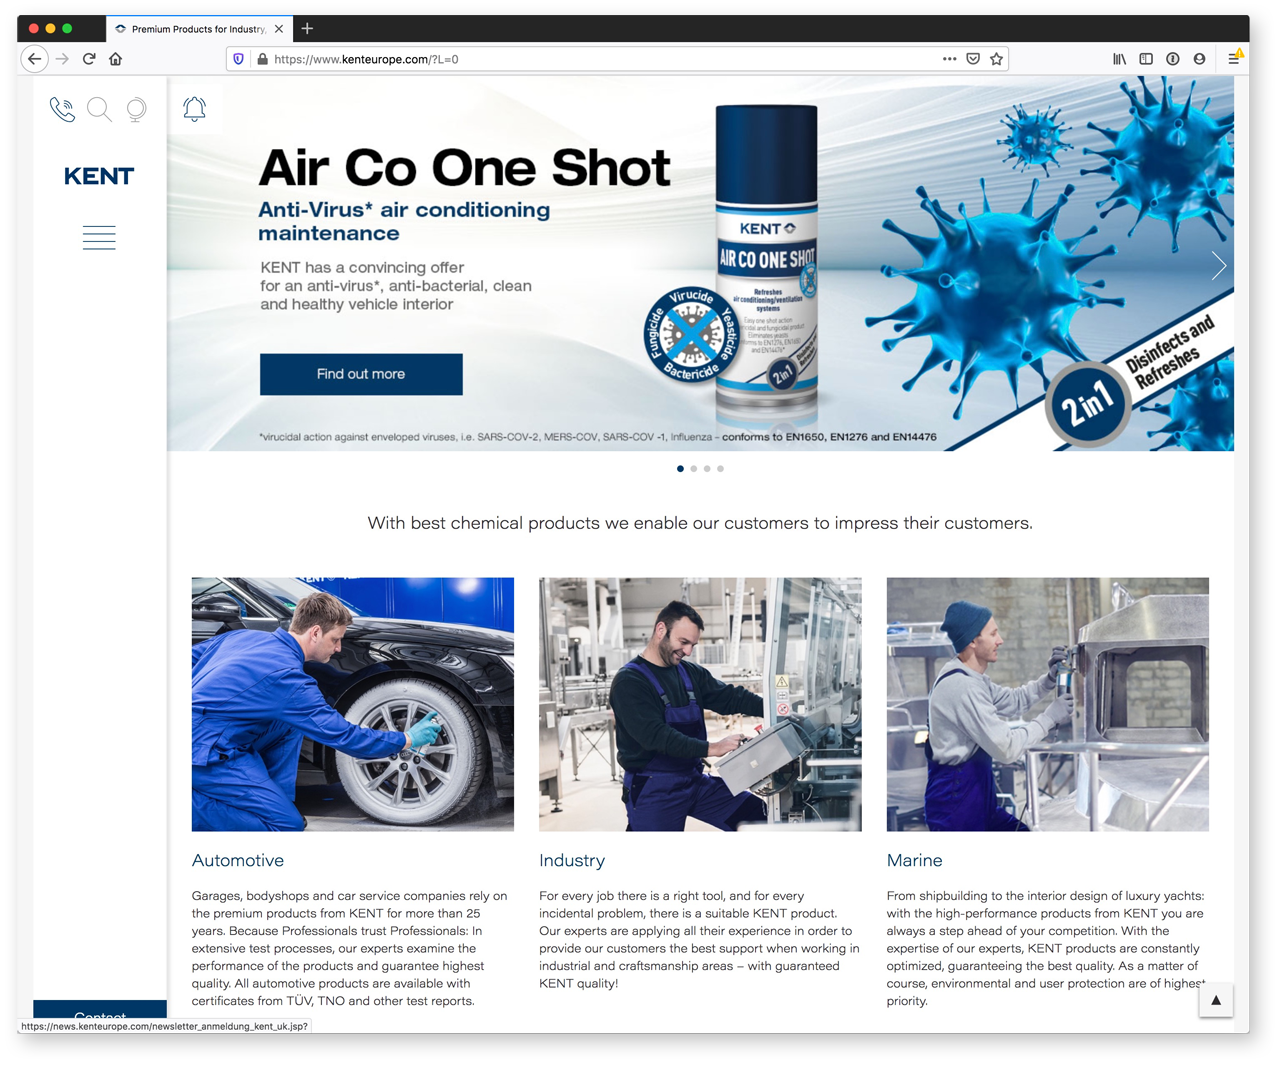Screen dimensions: 1280x1068
Task: Click the browser home icon
Action: 116,59
